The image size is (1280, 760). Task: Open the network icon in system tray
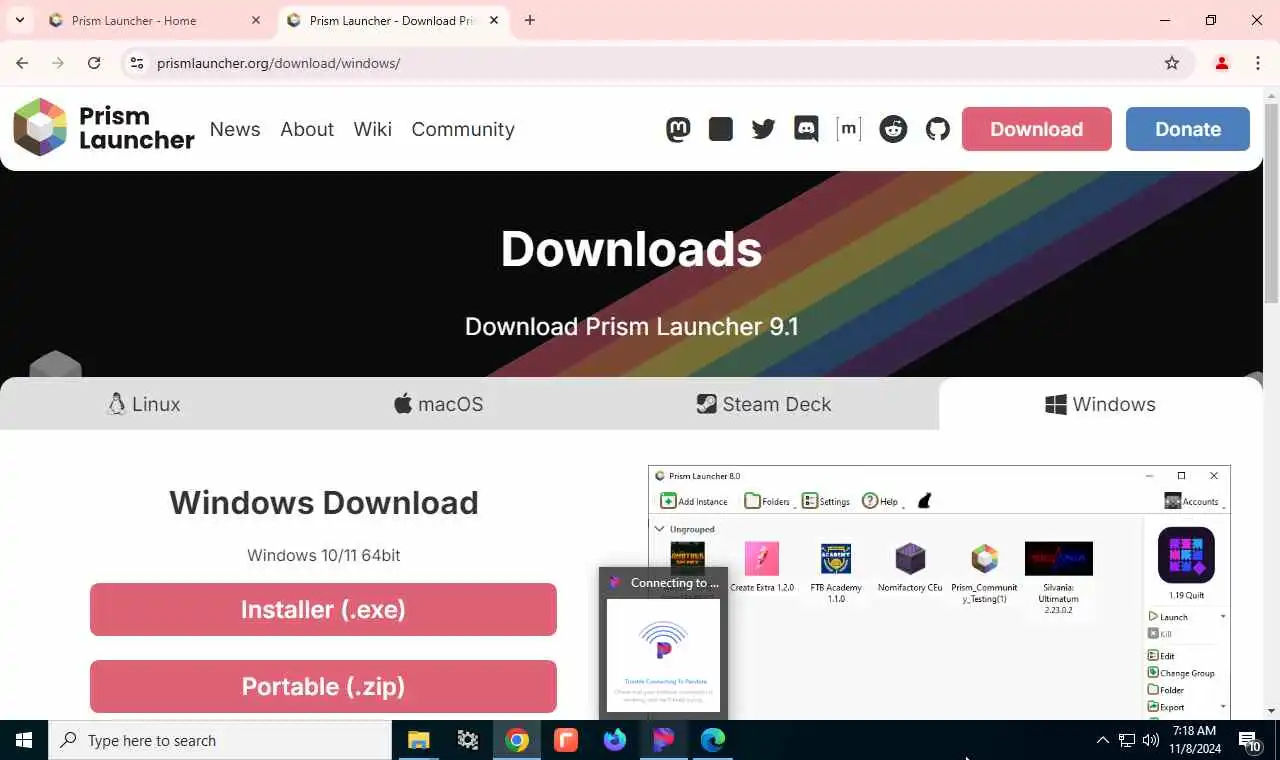[1127, 740]
